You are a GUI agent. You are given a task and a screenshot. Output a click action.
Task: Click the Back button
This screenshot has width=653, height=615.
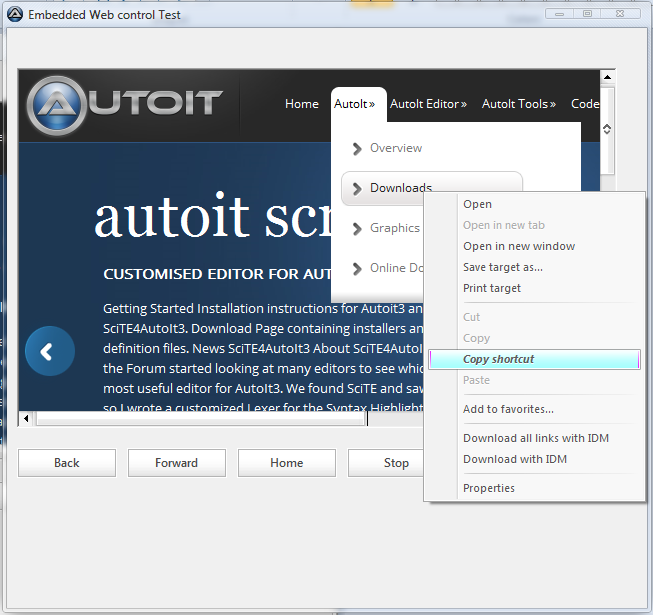(x=67, y=463)
